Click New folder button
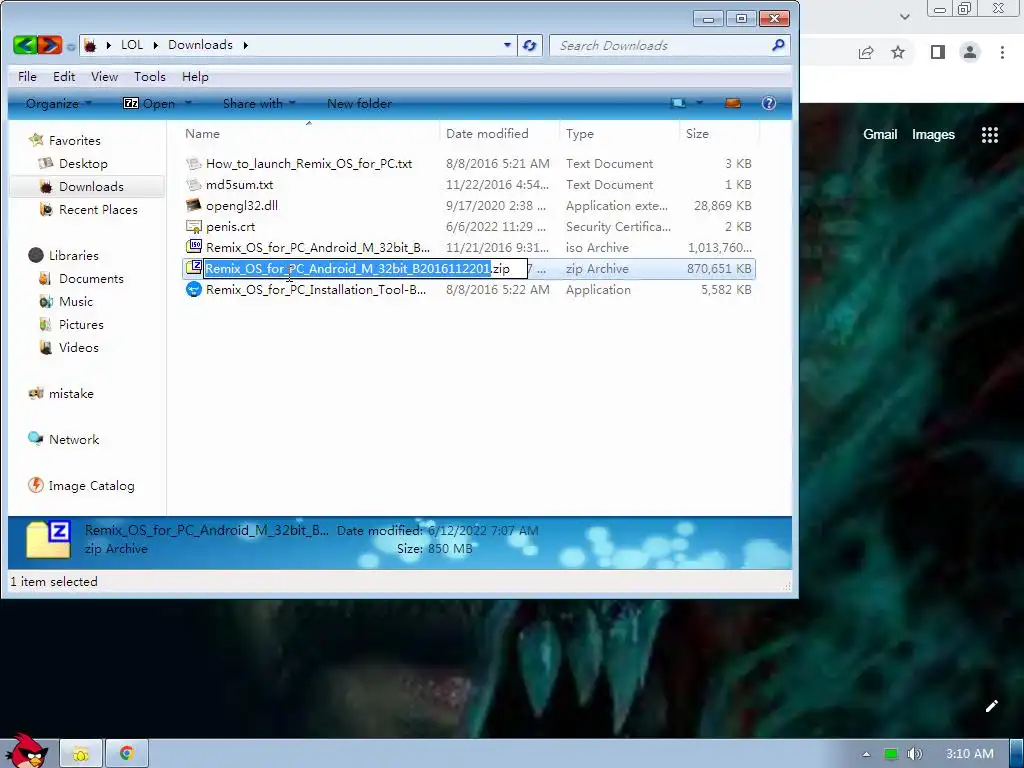1024x768 pixels. pos(359,103)
